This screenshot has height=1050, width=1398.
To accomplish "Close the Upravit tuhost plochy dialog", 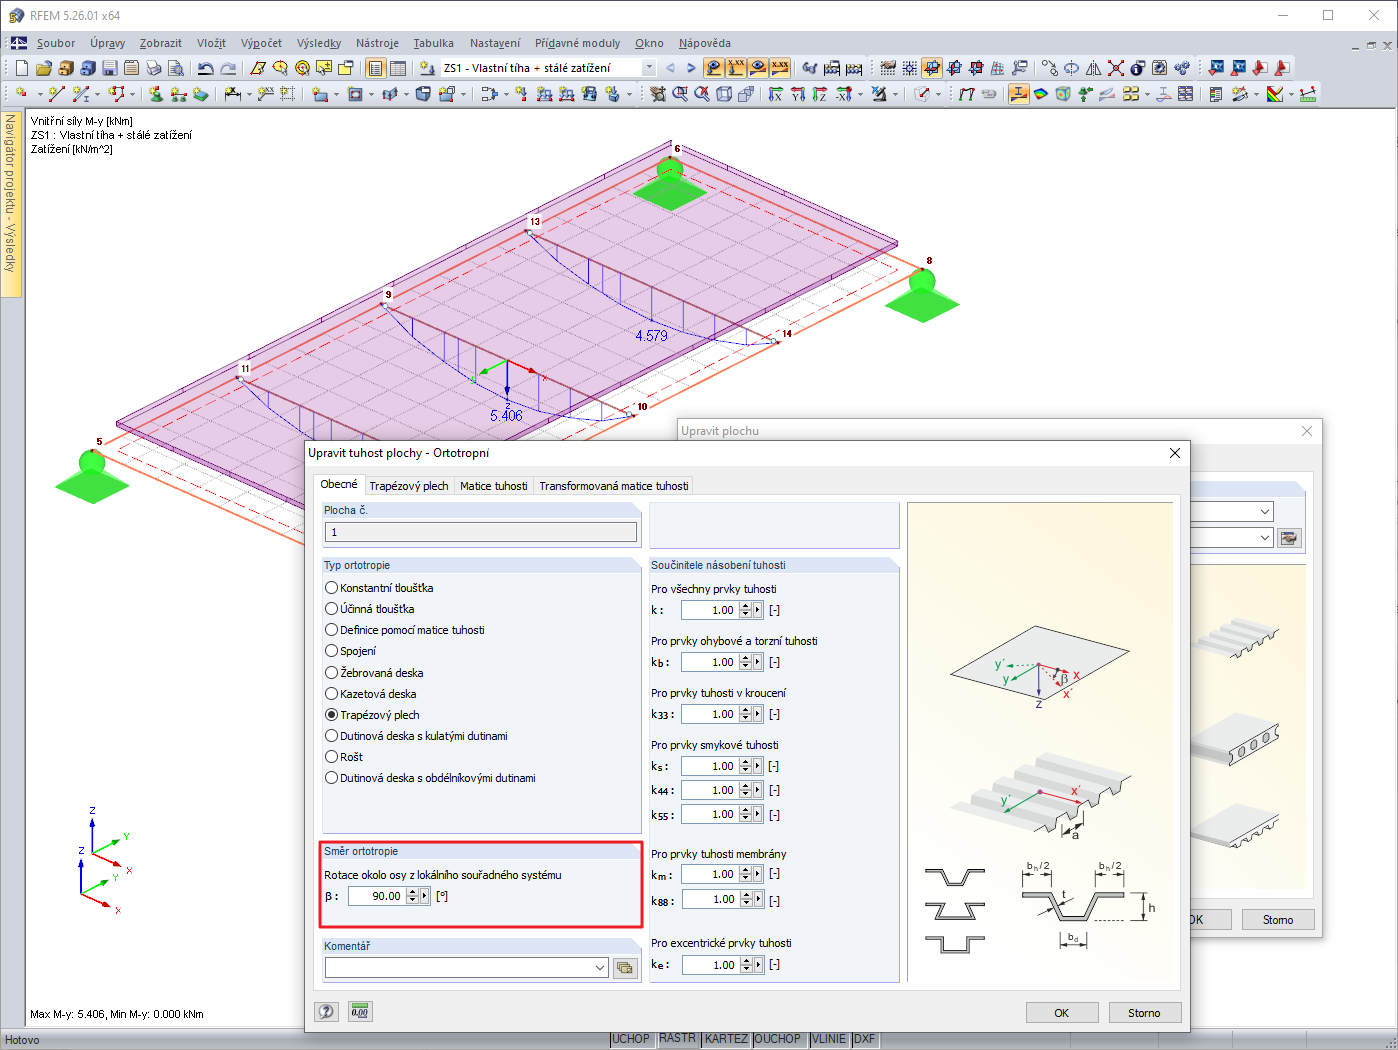I will click(x=1175, y=453).
